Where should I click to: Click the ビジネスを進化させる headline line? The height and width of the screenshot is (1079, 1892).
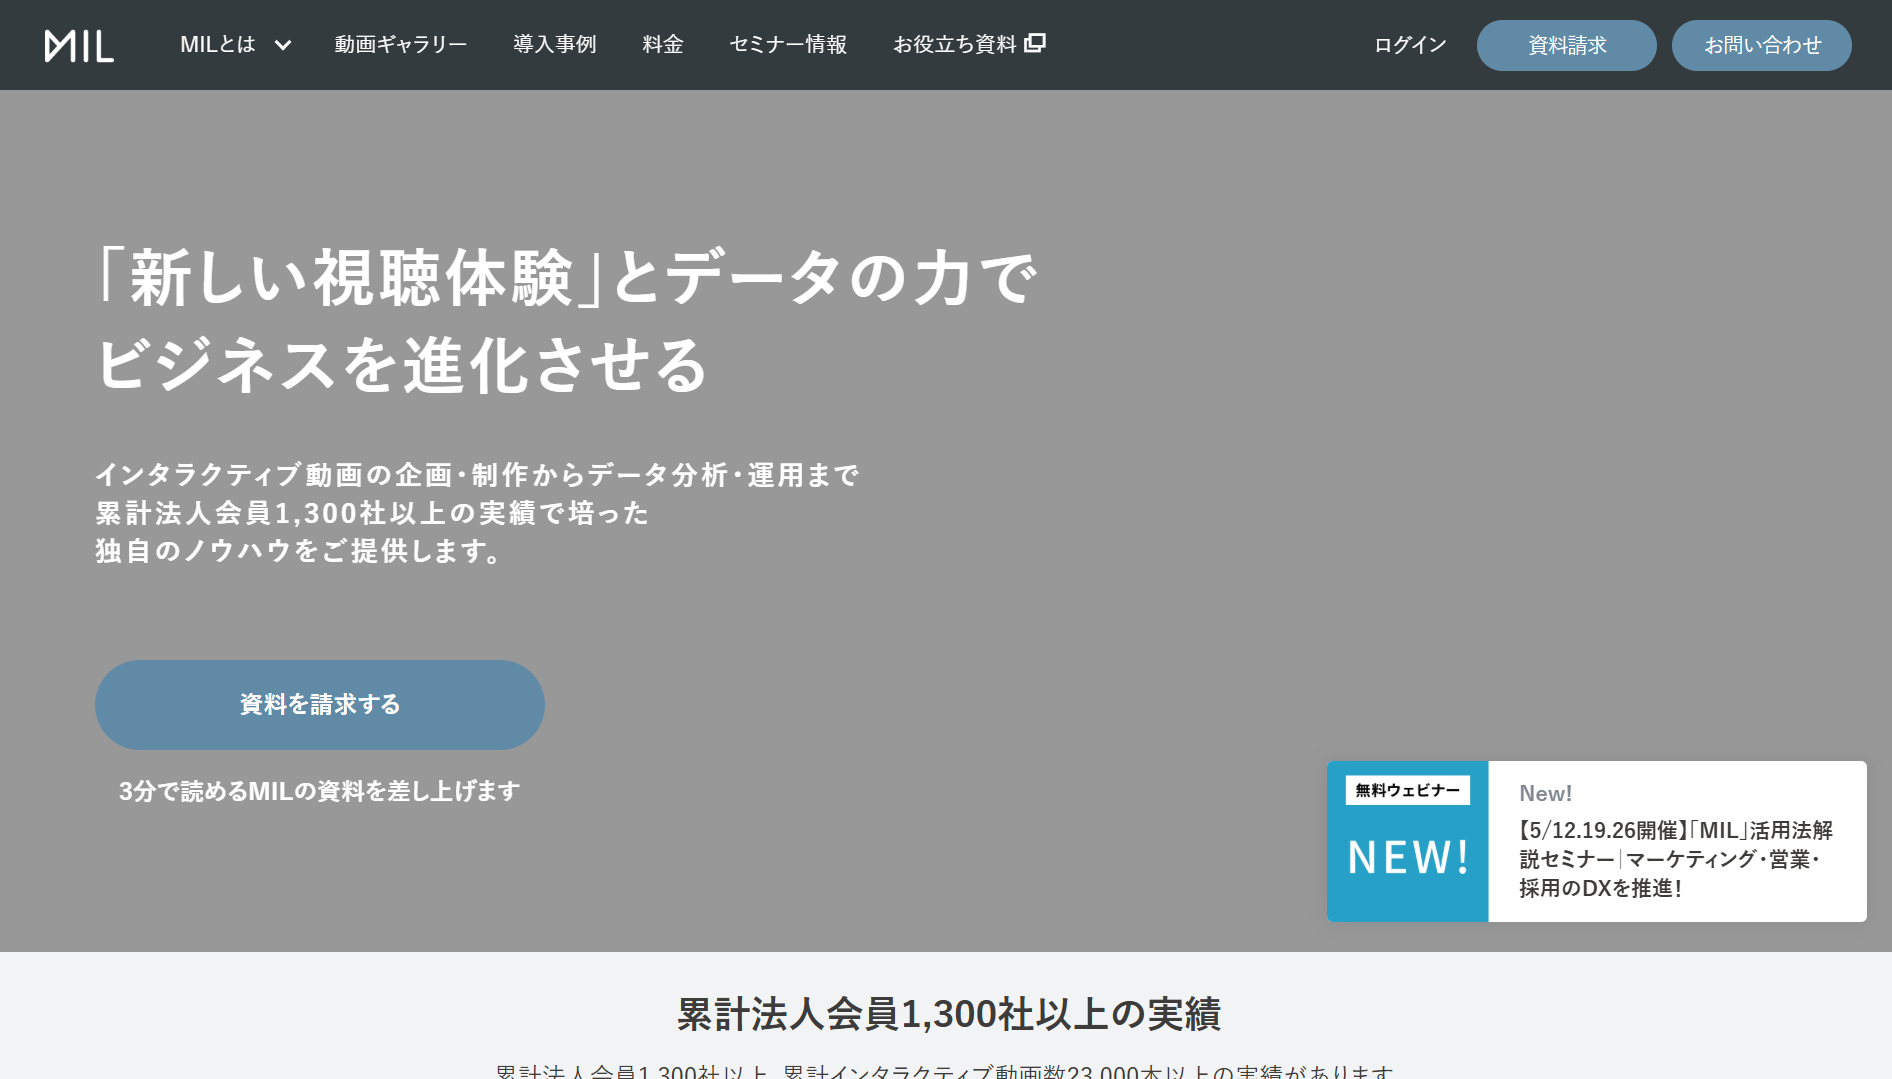[402, 364]
